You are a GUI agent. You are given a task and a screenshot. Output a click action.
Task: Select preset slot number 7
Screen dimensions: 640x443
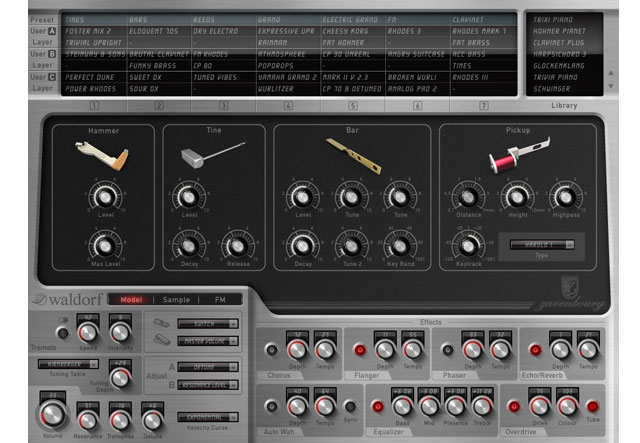[x=484, y=106]
